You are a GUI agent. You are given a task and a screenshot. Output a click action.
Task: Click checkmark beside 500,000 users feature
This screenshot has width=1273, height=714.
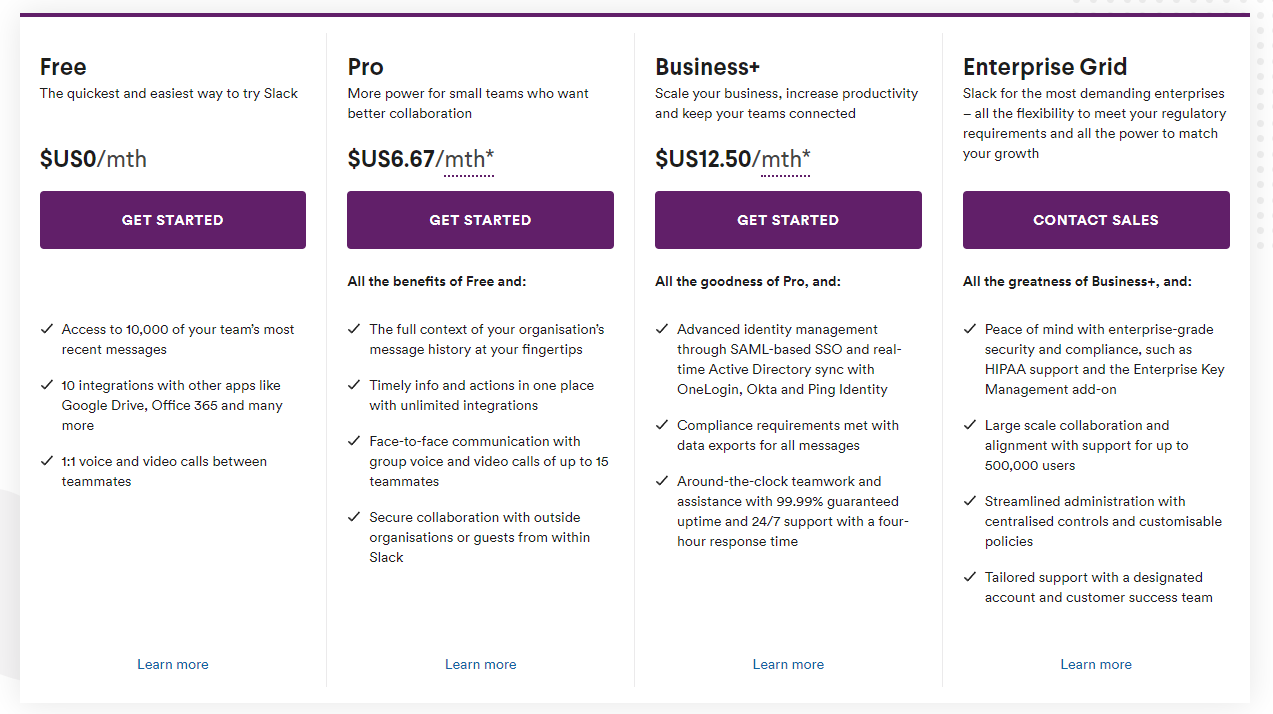click(x=970, y=424)
